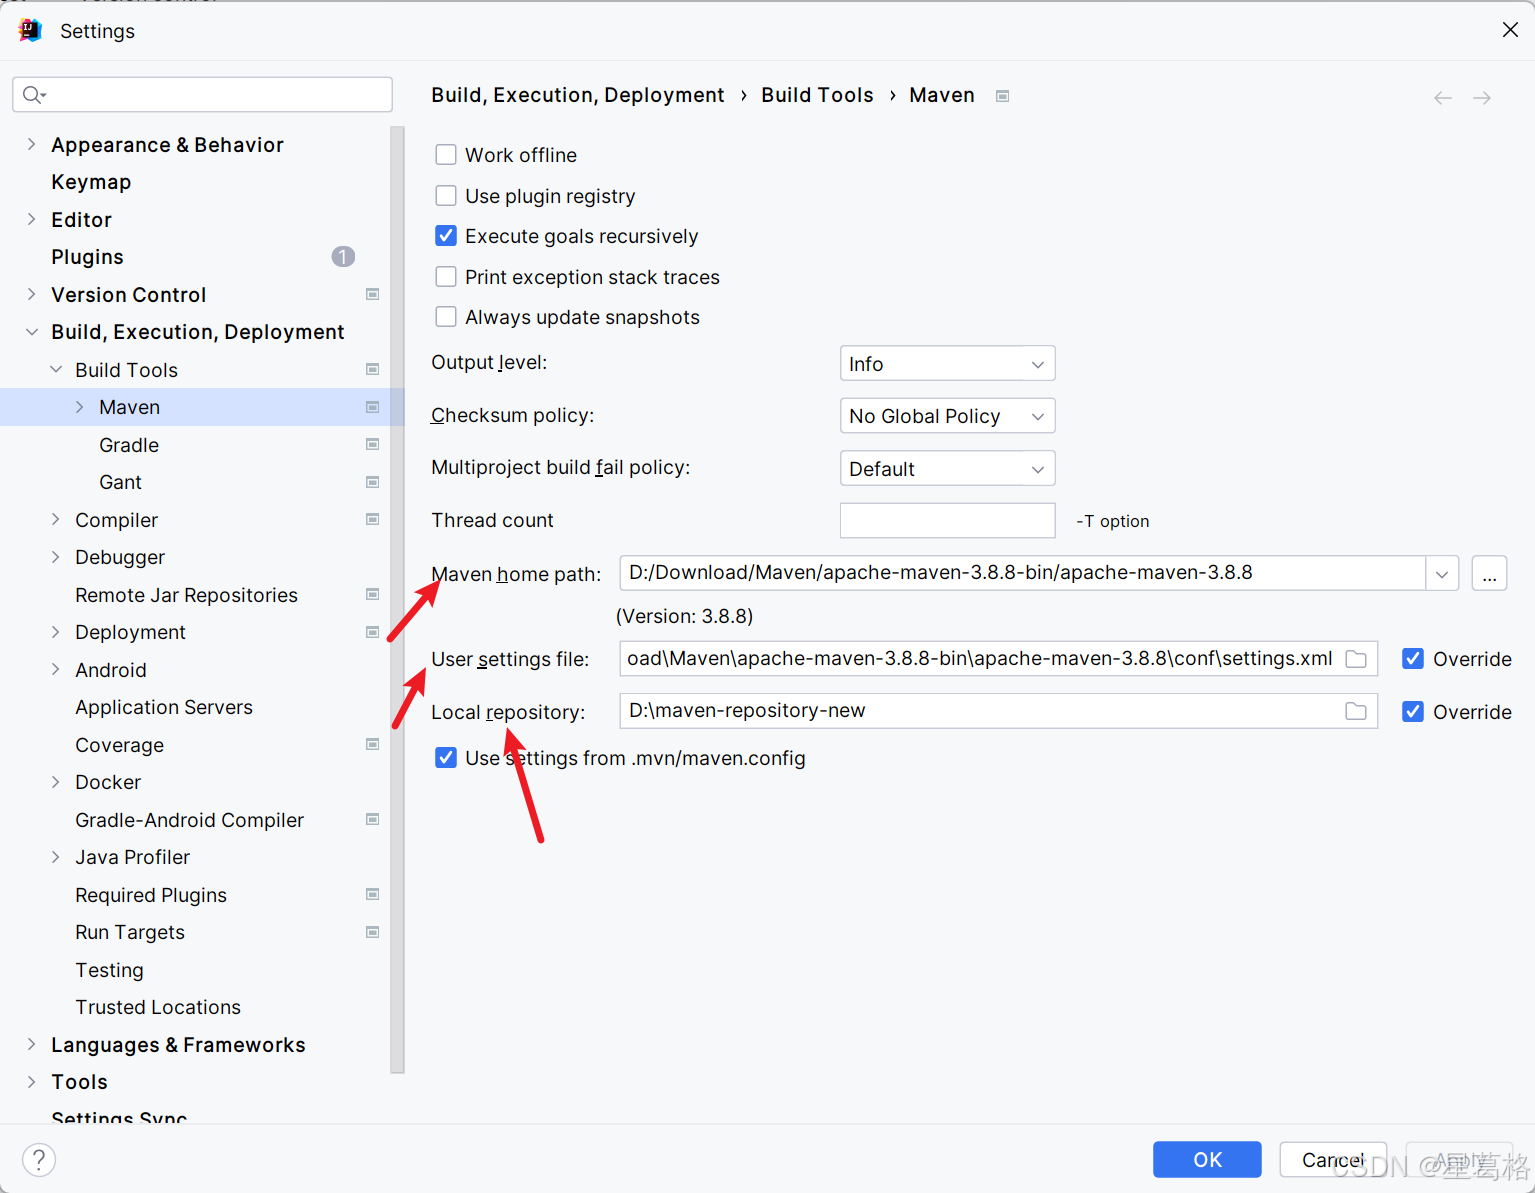Click project icon next to Remote Jar Repositories
The height and width of the screenshot is (1193, 1535).
(372, 594)
